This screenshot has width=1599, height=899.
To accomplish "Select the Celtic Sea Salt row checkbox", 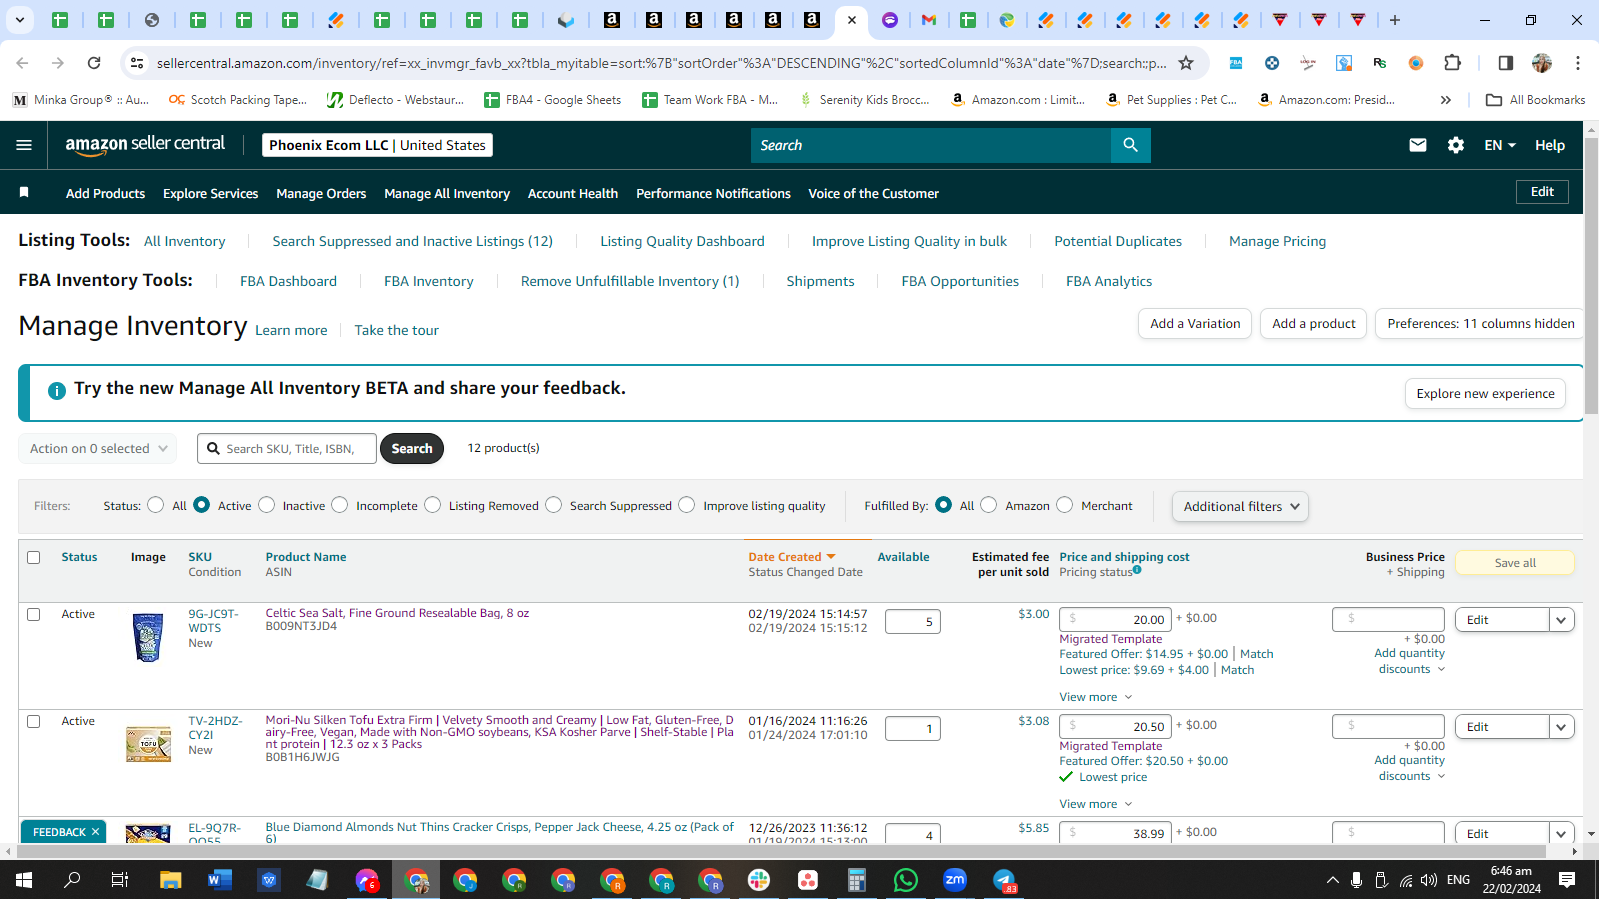I will (x=34, y=614).
